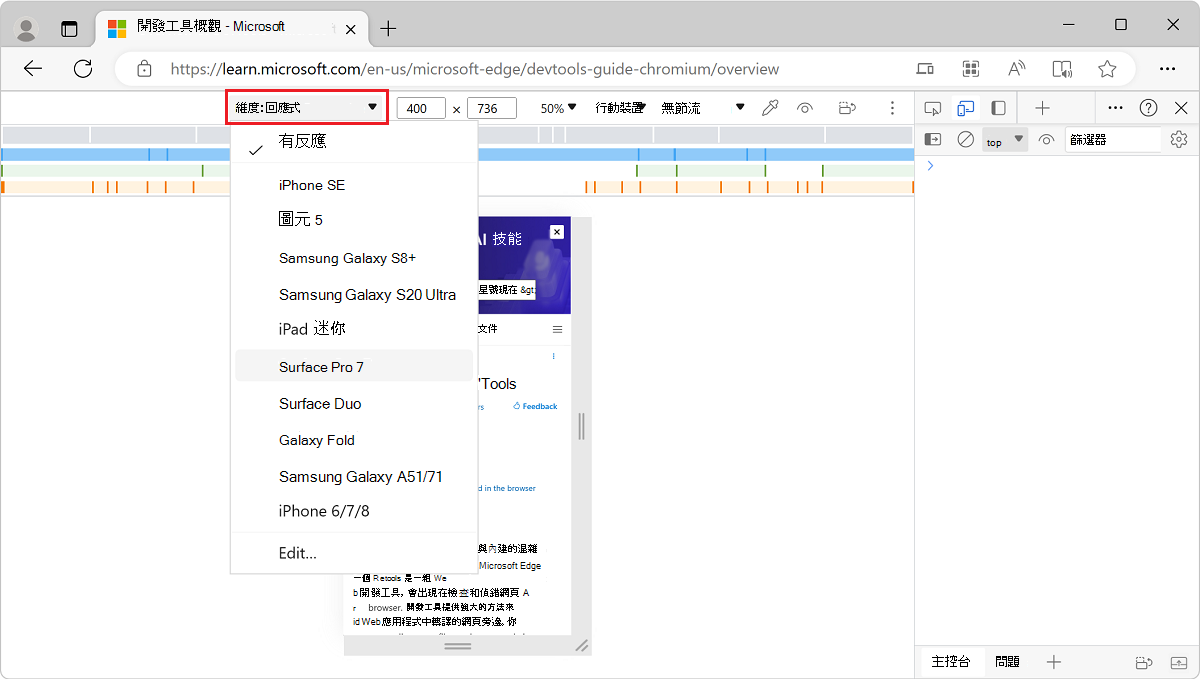Select the Inspect element tool icon

pos(933,107)
